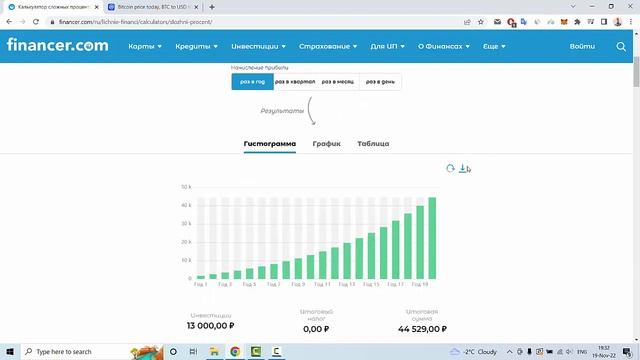
Task: Click the financer.com logo
Action: pos(58,45)
